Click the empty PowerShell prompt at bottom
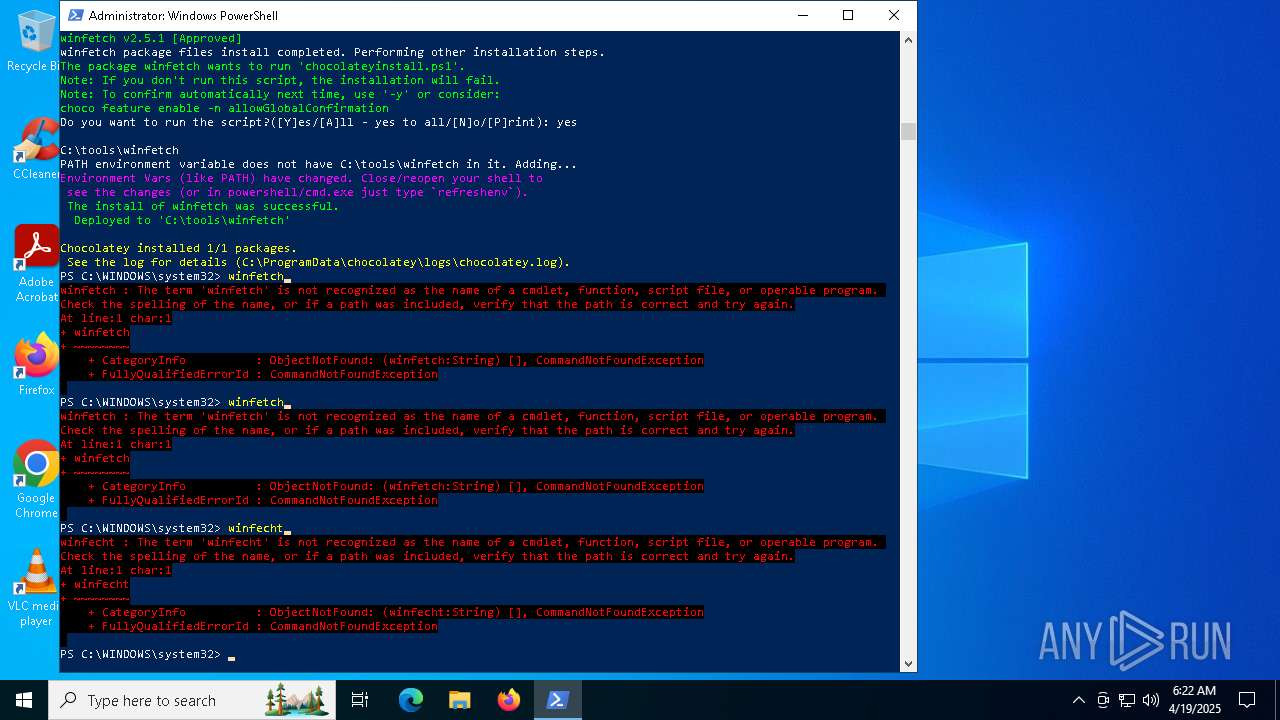The width and height of the screenshot is (1280, 720). [147, 654]
